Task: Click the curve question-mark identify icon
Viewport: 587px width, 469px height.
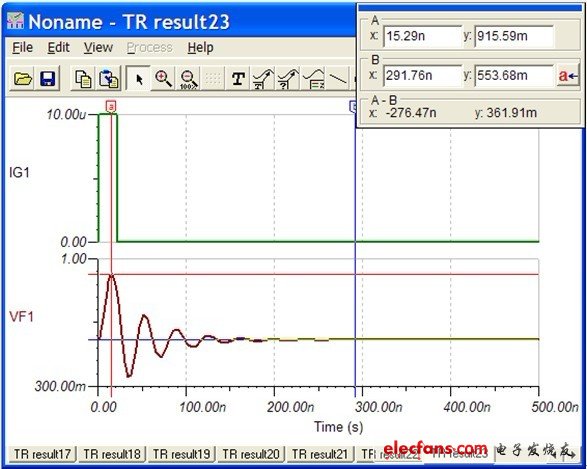Action: [288, 79]
